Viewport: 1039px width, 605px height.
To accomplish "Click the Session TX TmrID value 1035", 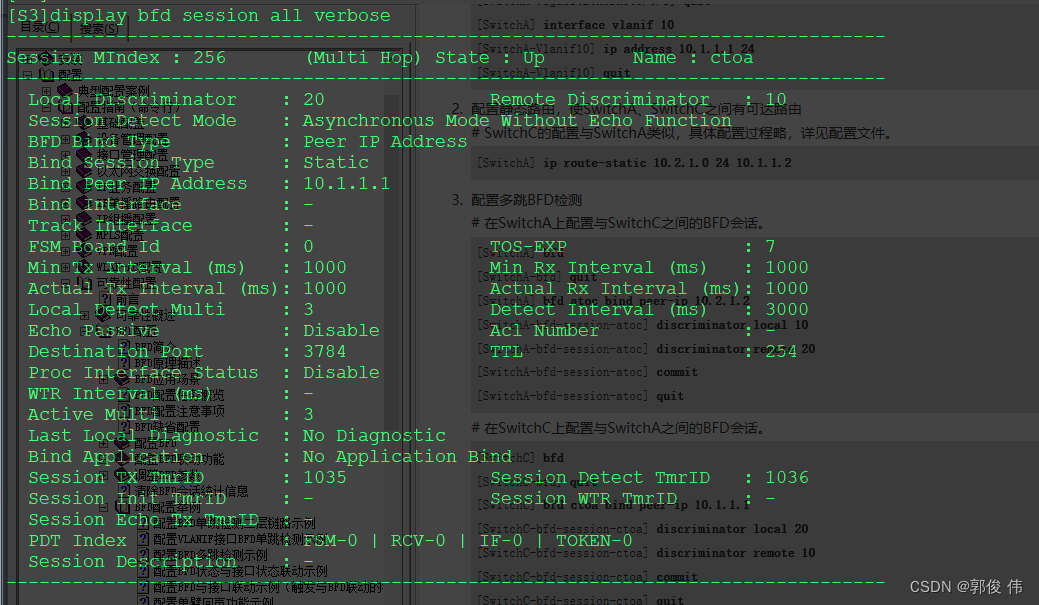I will (x=325, y=477).
